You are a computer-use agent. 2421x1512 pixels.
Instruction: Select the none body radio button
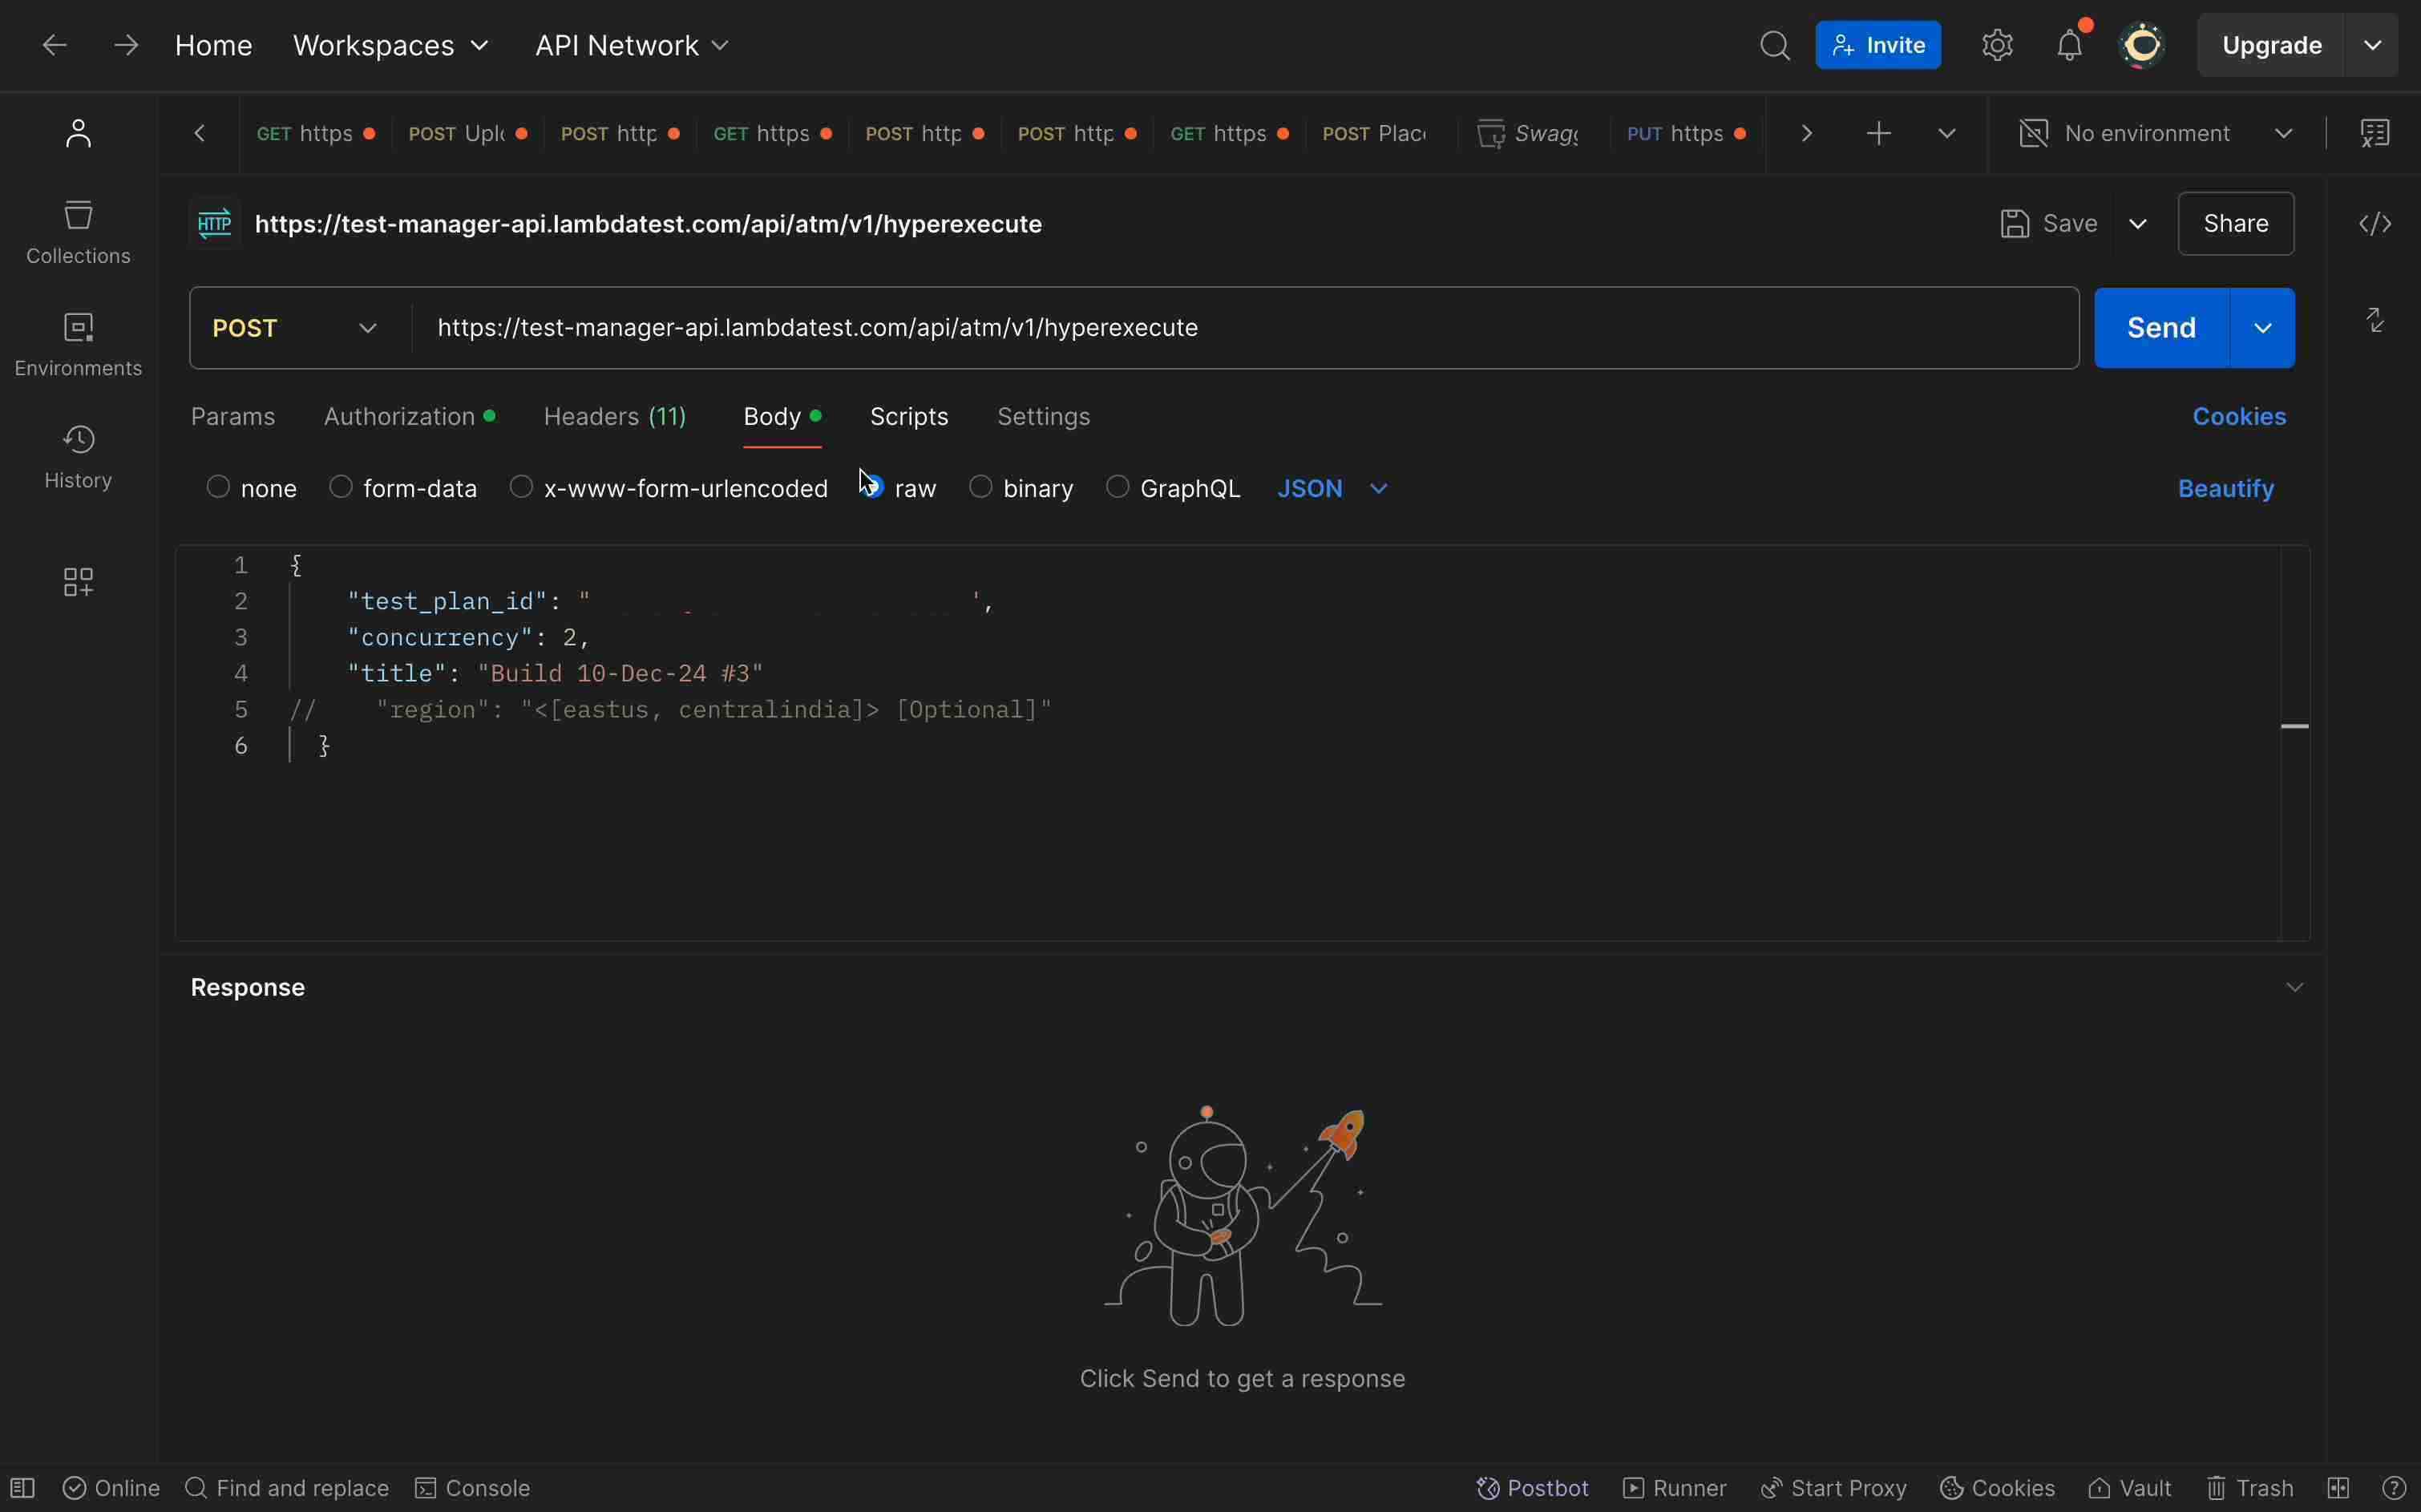(218, 487)
